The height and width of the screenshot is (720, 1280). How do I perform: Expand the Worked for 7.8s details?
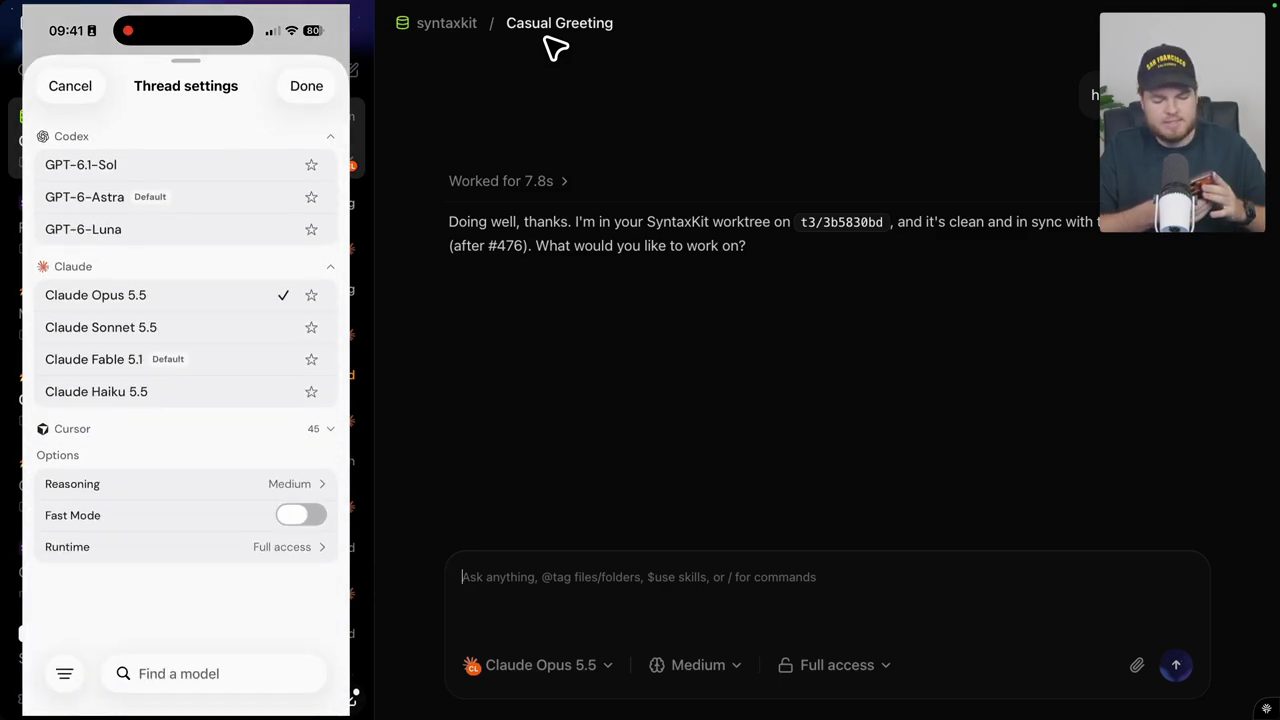coord(508,181)
